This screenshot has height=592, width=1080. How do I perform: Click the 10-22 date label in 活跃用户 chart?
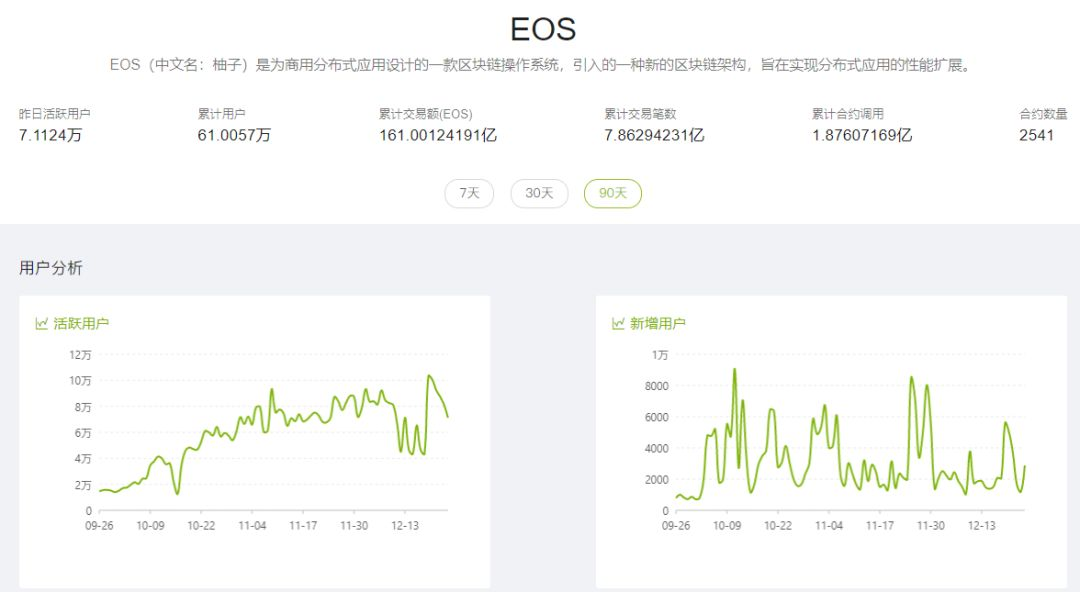[201, 526]
